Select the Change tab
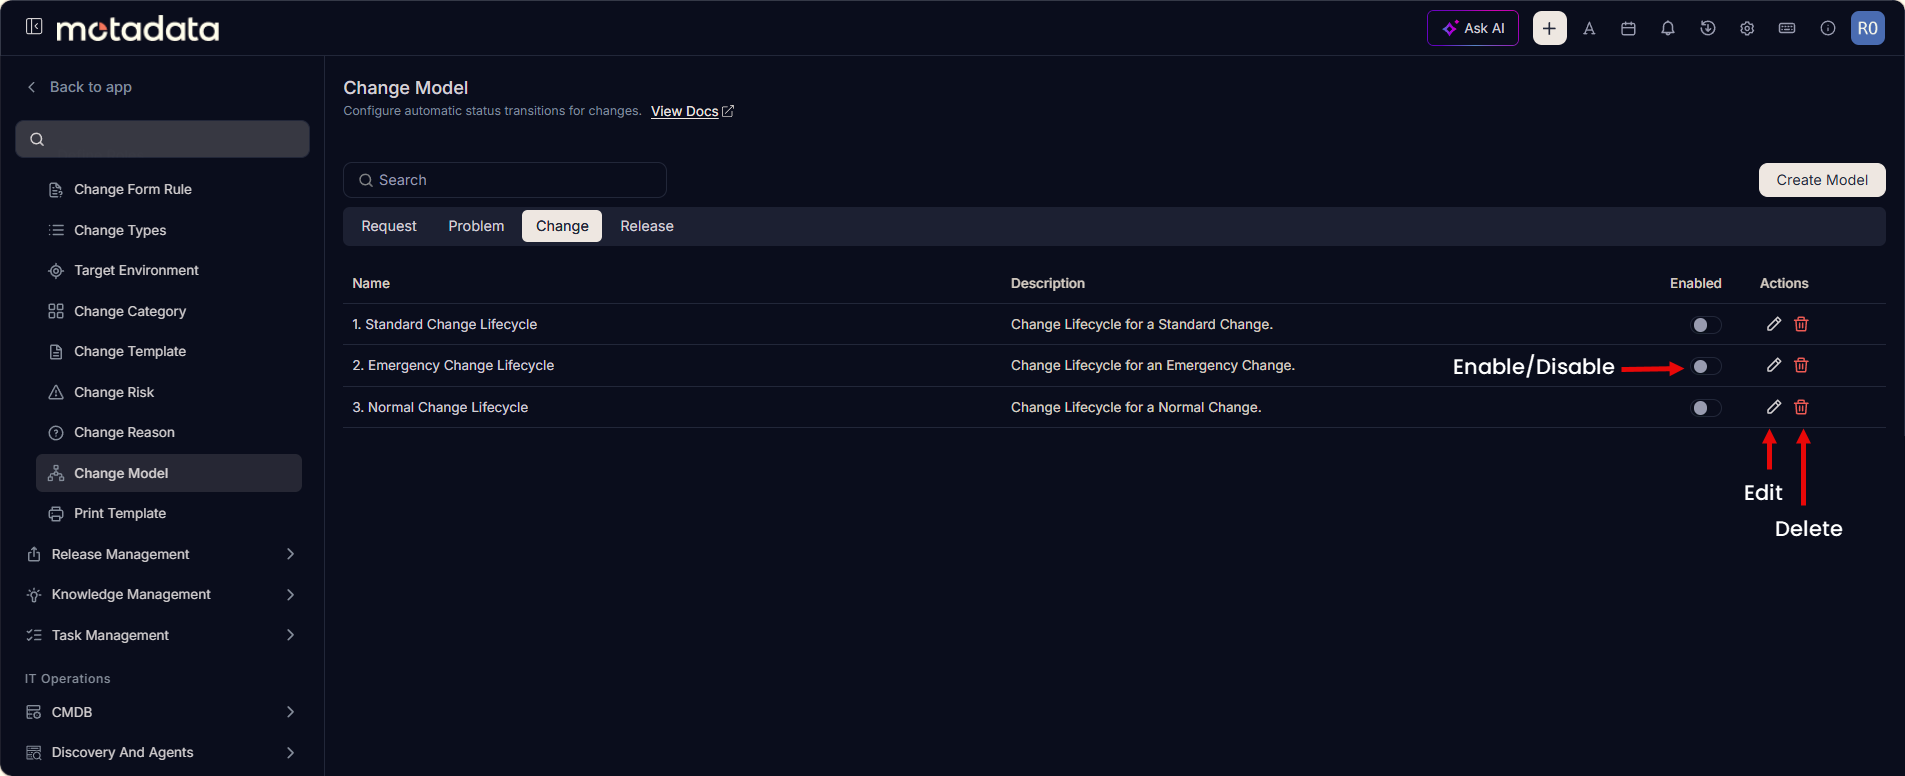The width and height of the screenshot is (1905, 776). [x=562, y=226]
